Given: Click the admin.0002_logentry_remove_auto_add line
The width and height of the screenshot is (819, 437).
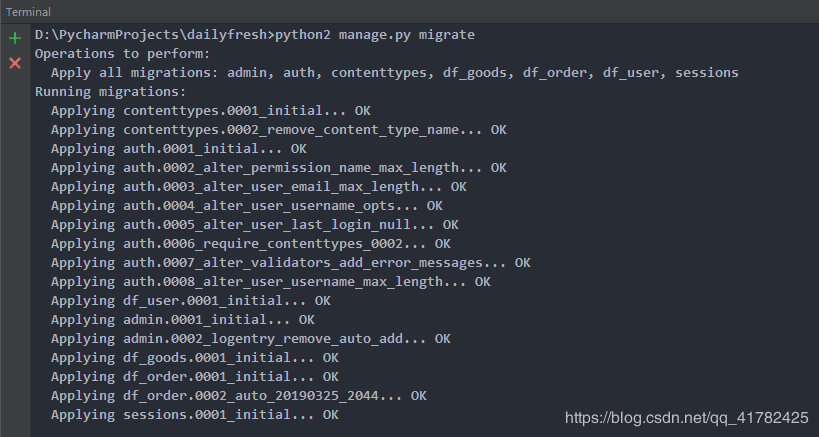Looking at the screenshot, I should 250,339.
